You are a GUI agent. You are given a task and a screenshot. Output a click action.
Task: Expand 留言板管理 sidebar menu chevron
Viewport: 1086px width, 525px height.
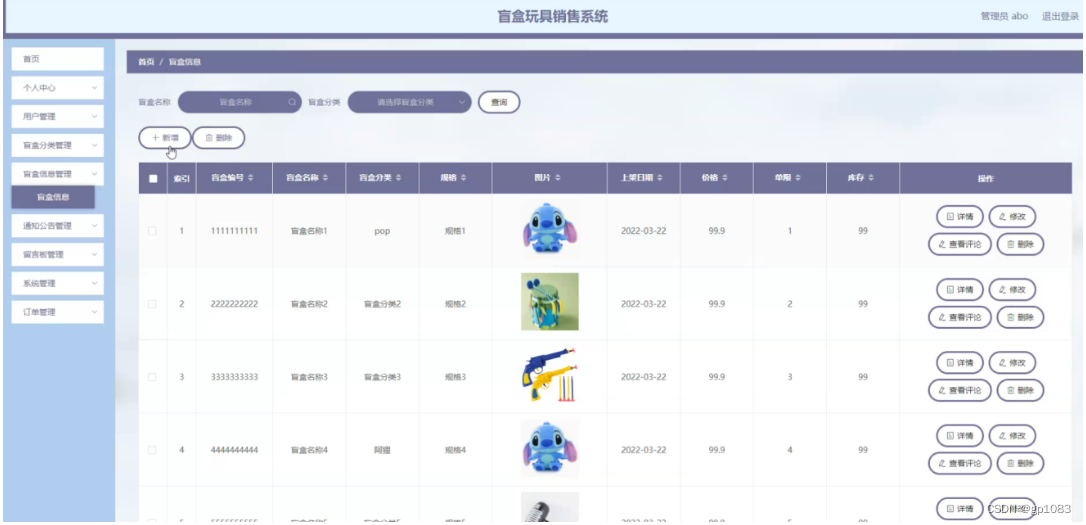click(x=94, y=254)
